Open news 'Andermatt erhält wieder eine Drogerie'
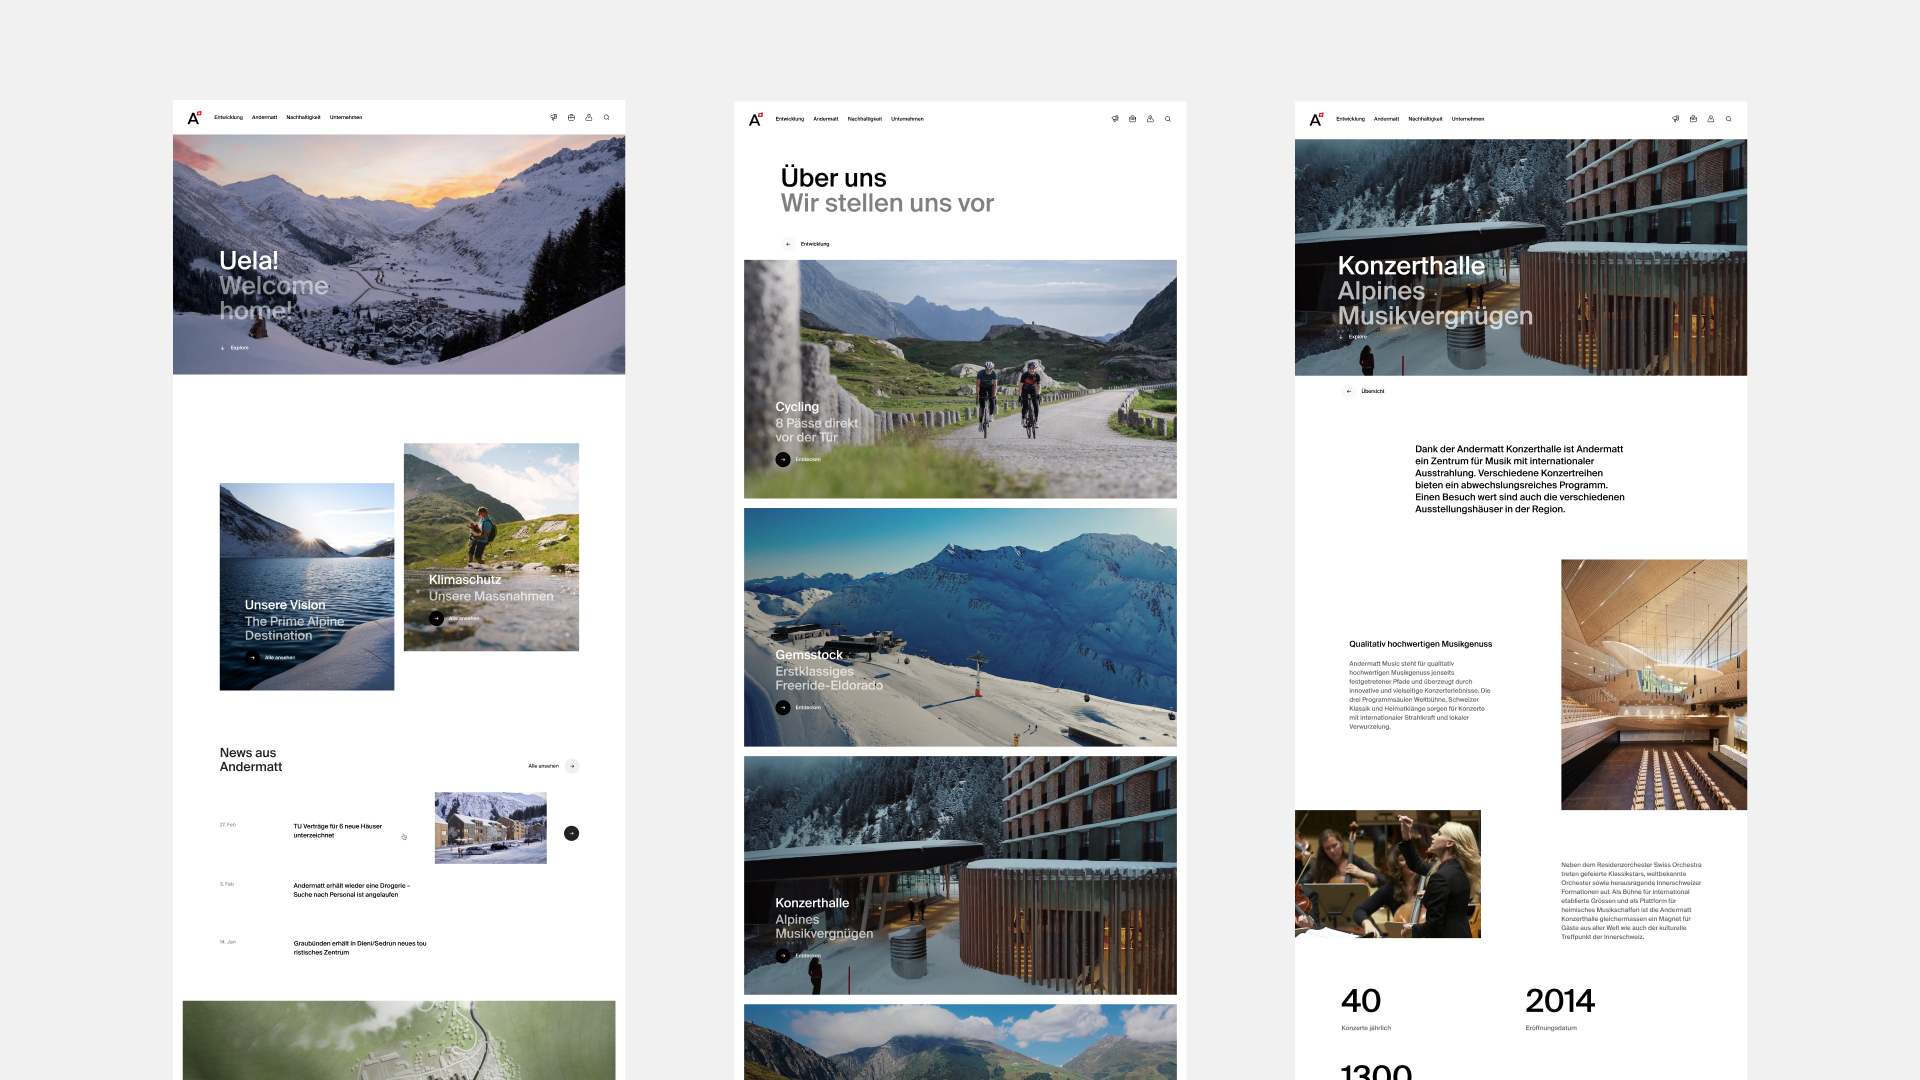1920x1080 pixels. click(x=351, y=890)
